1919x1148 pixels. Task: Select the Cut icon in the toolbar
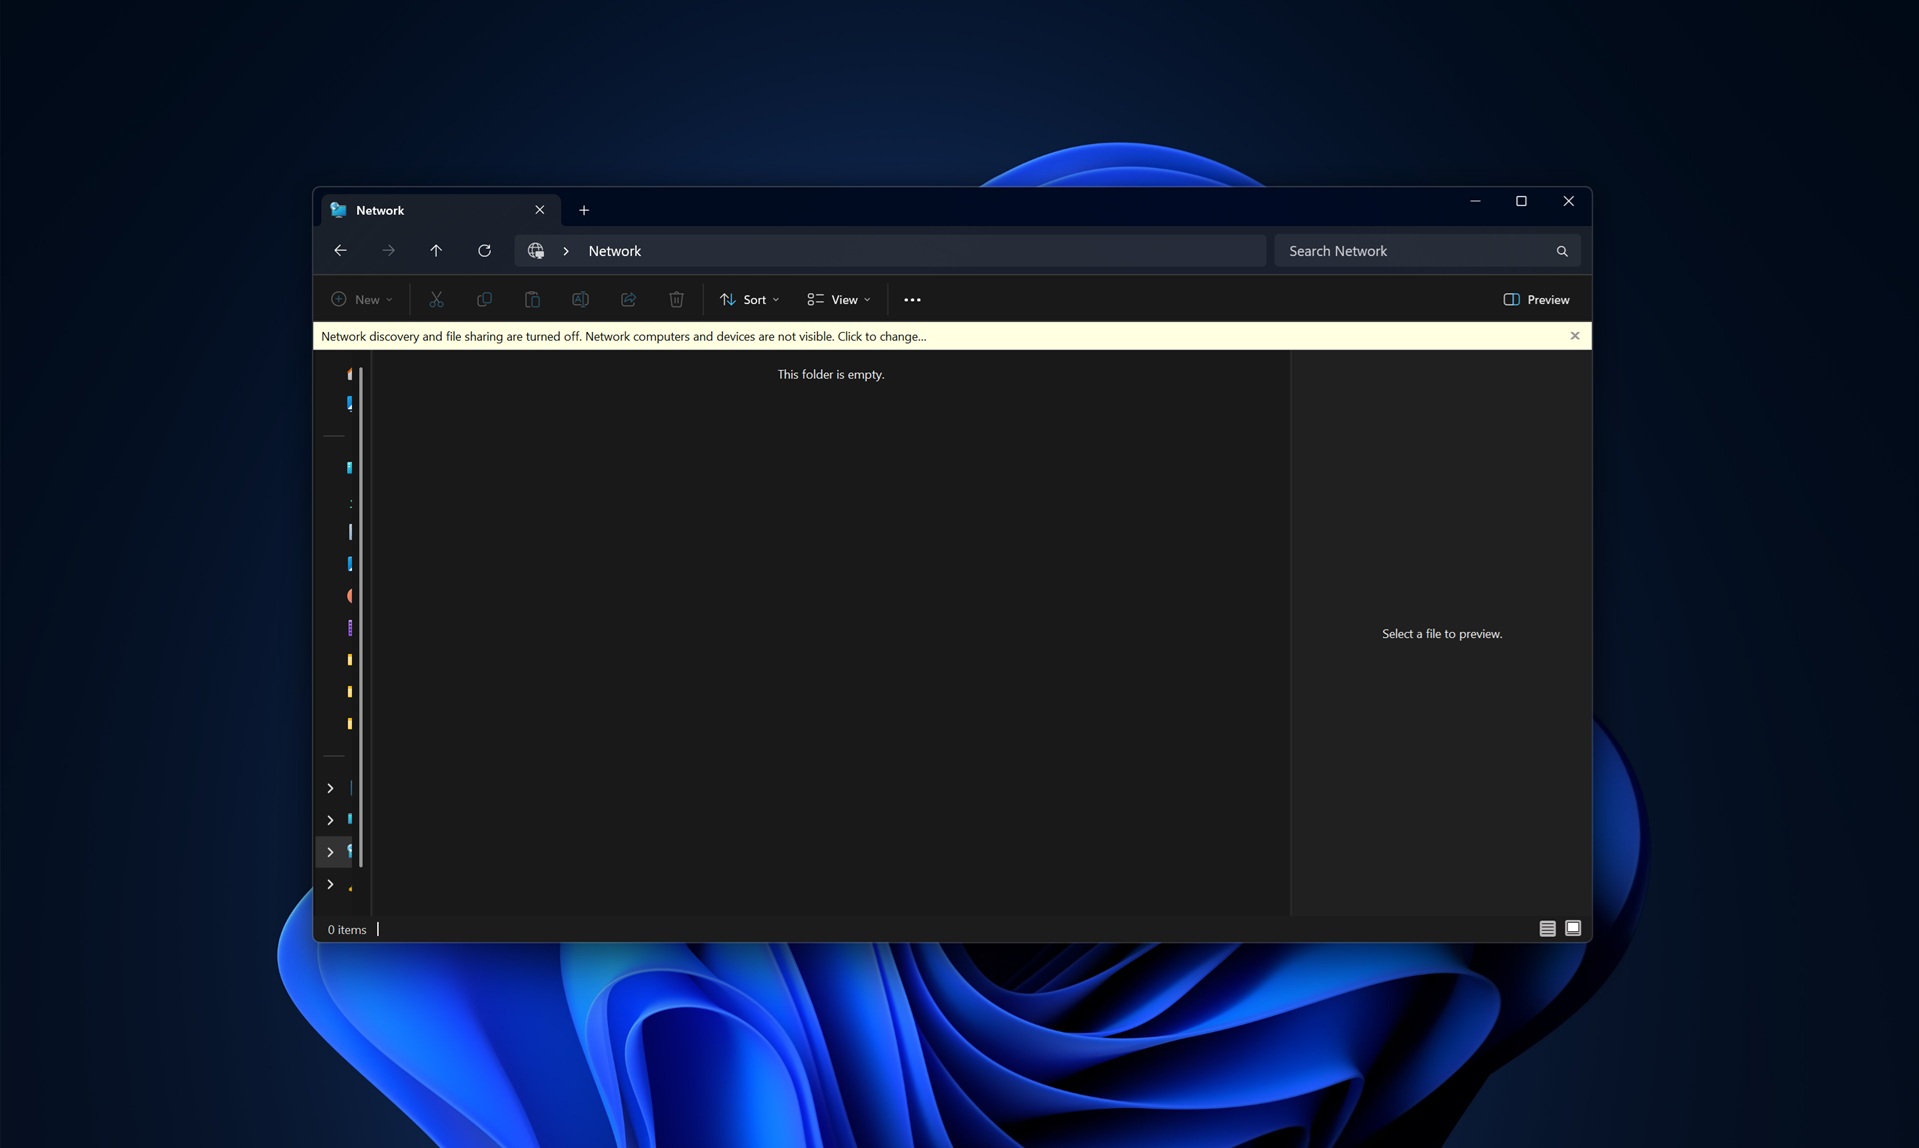tap(436, 299)
